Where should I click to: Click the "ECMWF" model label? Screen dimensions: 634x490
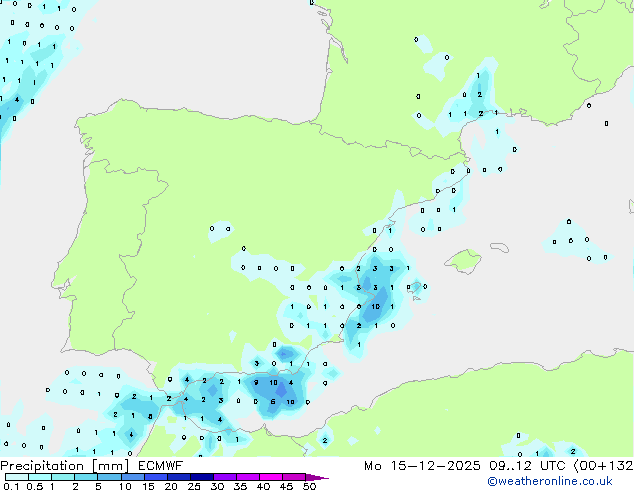[x=160, y=466]
